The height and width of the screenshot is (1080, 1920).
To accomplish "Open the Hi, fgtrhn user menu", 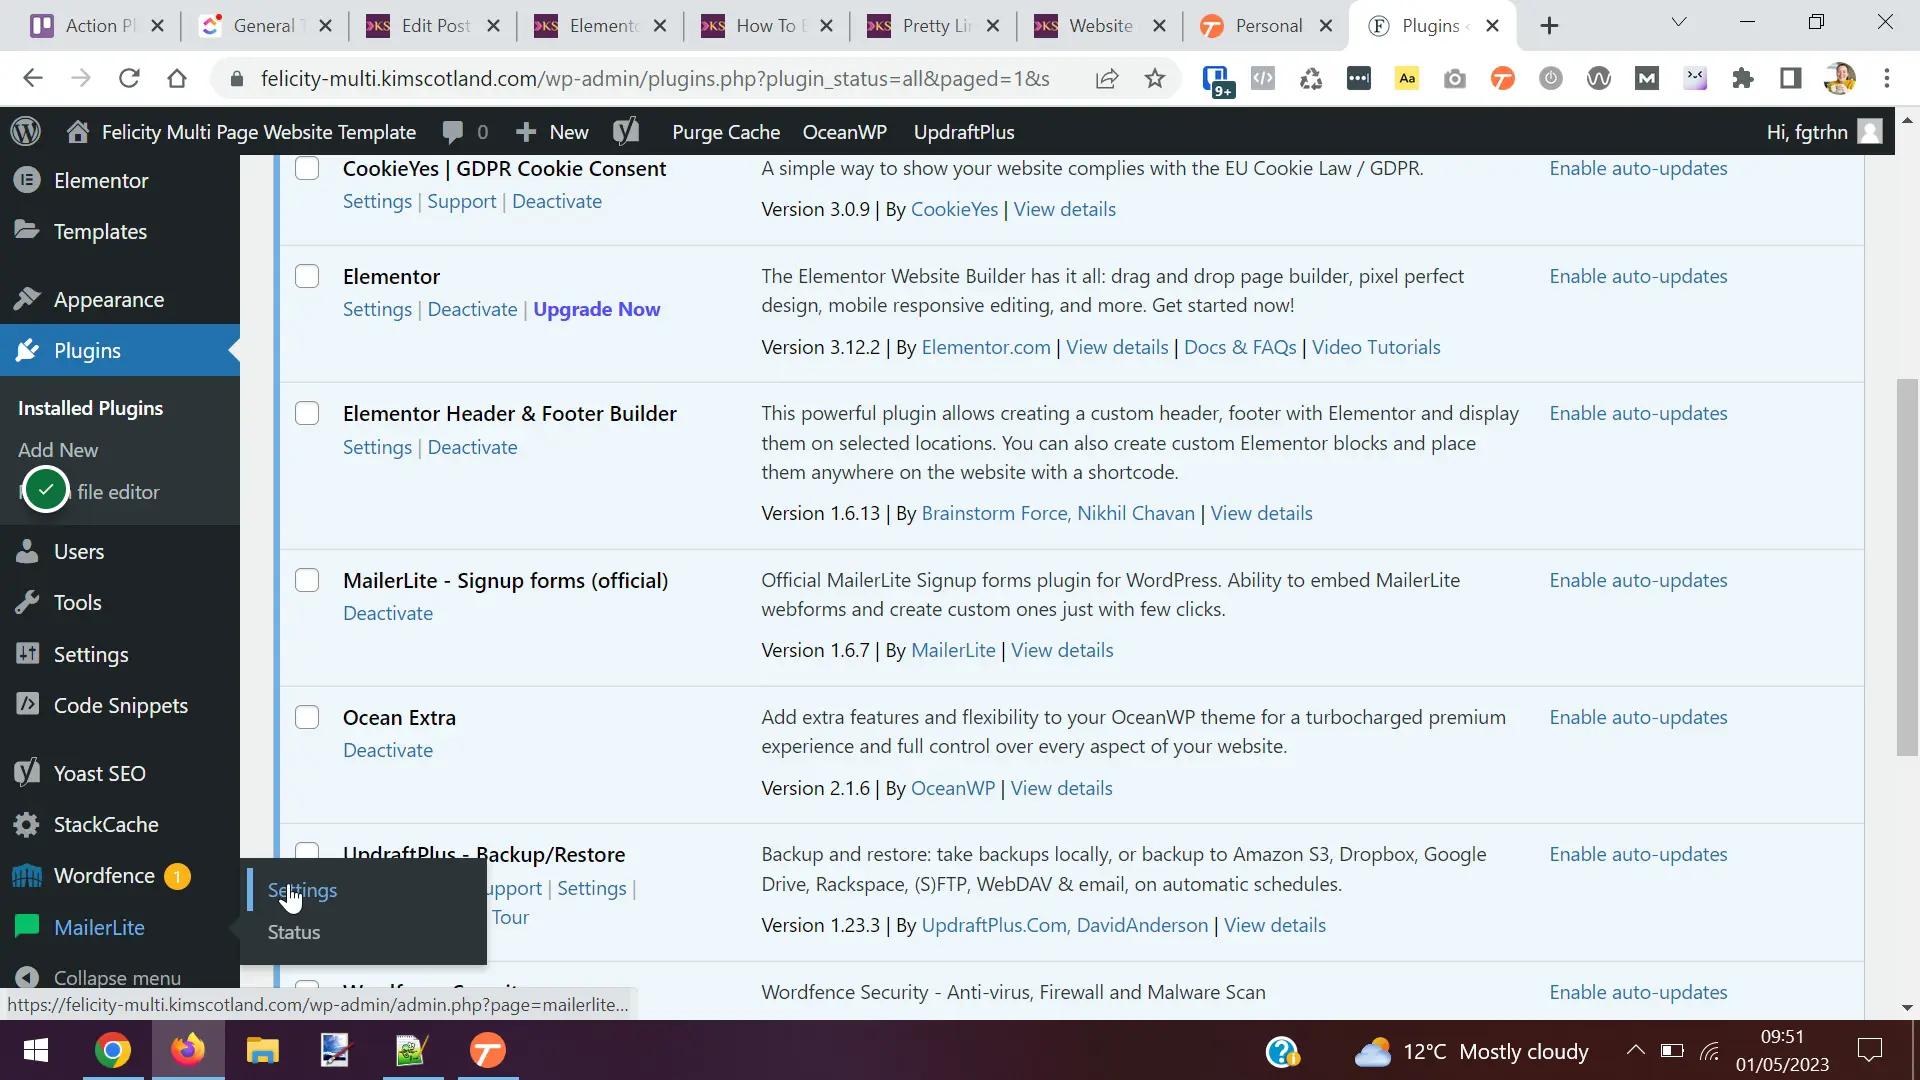I will pos(1824,132).
